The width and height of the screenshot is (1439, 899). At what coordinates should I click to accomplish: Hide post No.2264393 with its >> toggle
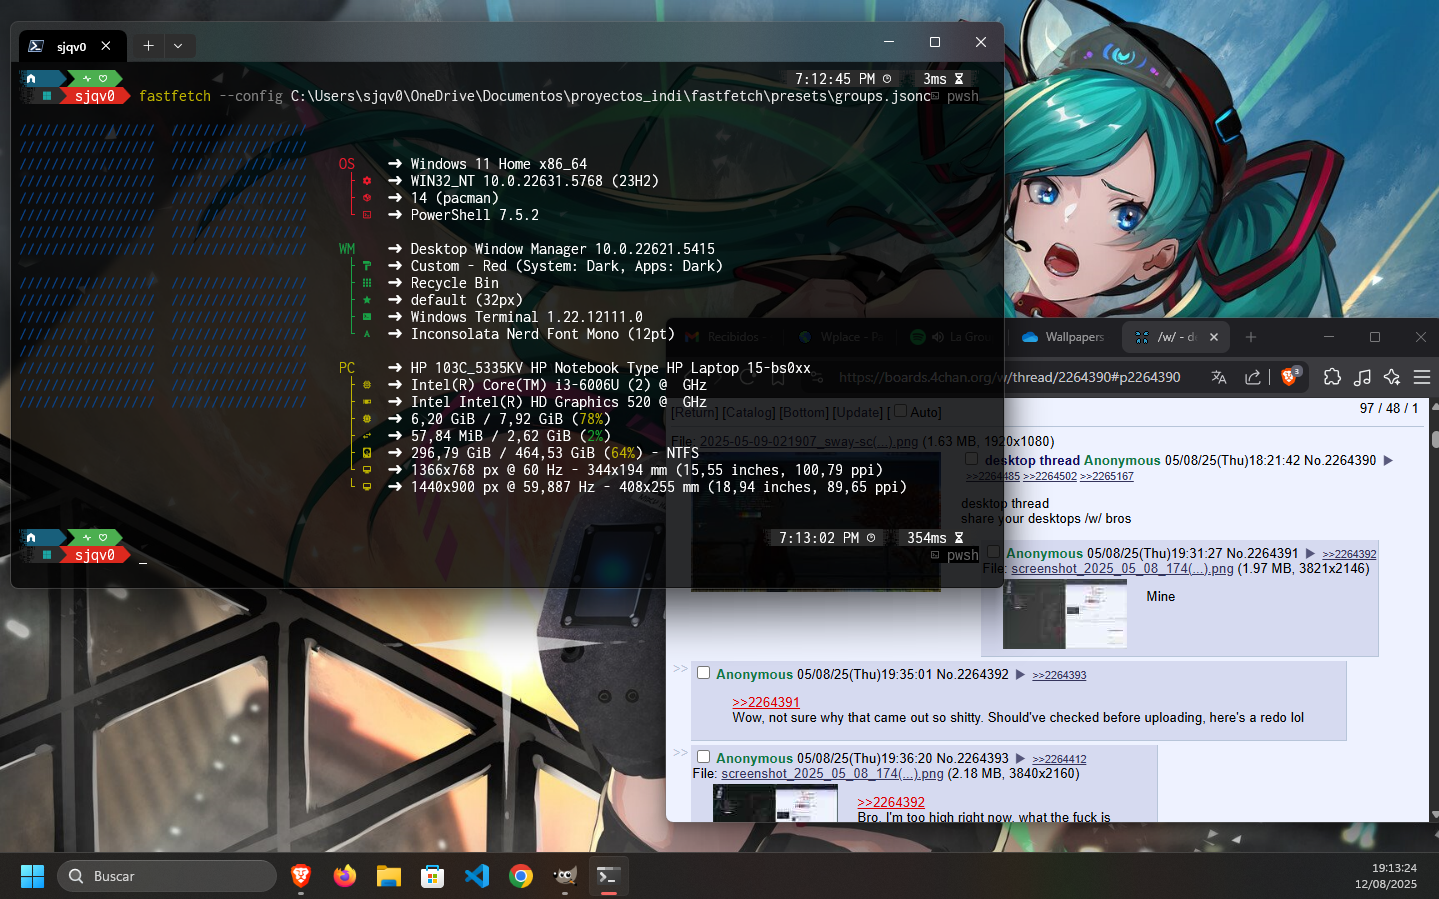(x=680, y=752)
